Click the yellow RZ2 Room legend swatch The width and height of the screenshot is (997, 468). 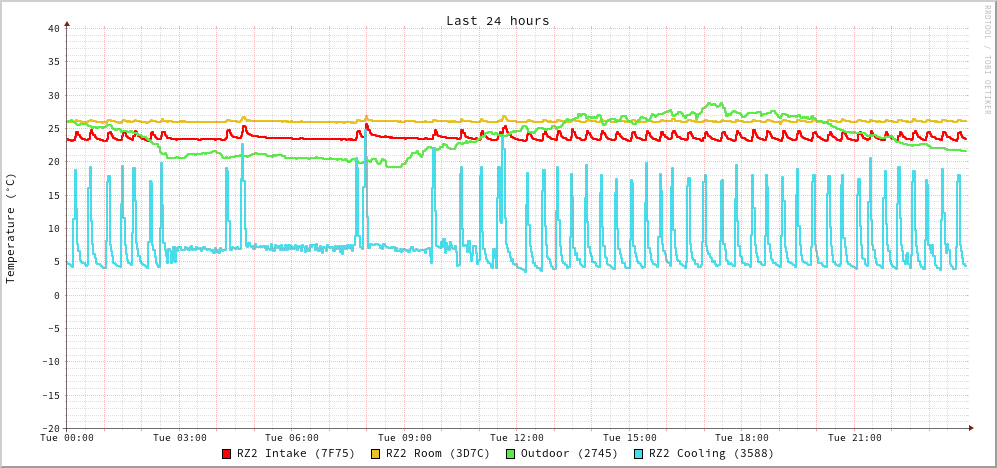point(375,454)
